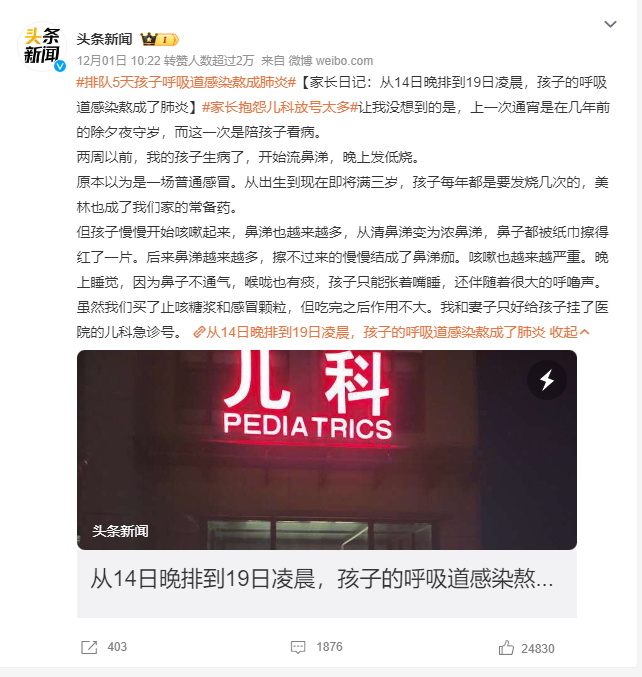Viewport: 642px width, 677px height.
Task: Open hashtag #家长抱怨儿科放号太多#
Action: pyautogui.click(x=281, y=107)
